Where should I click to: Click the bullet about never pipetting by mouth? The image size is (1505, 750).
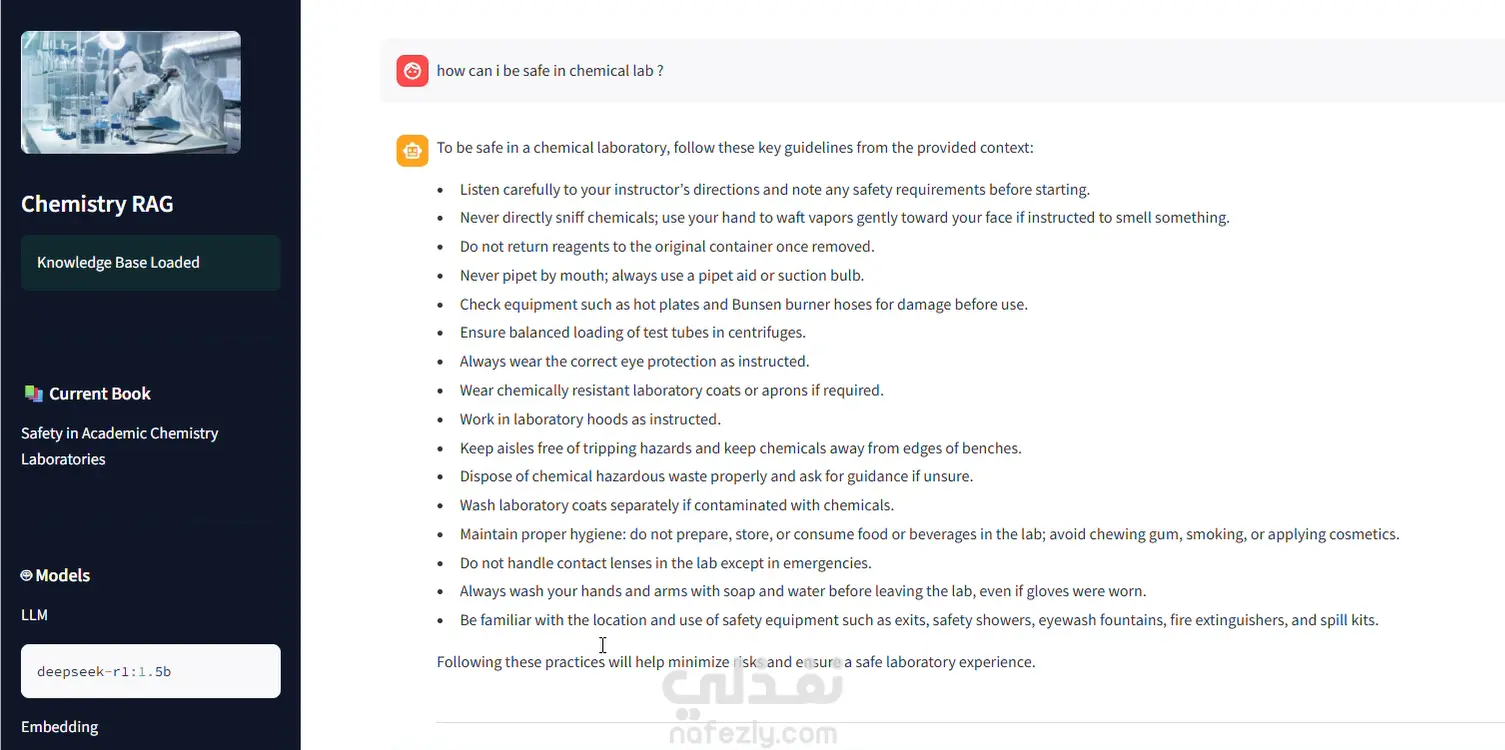point(662,275)
